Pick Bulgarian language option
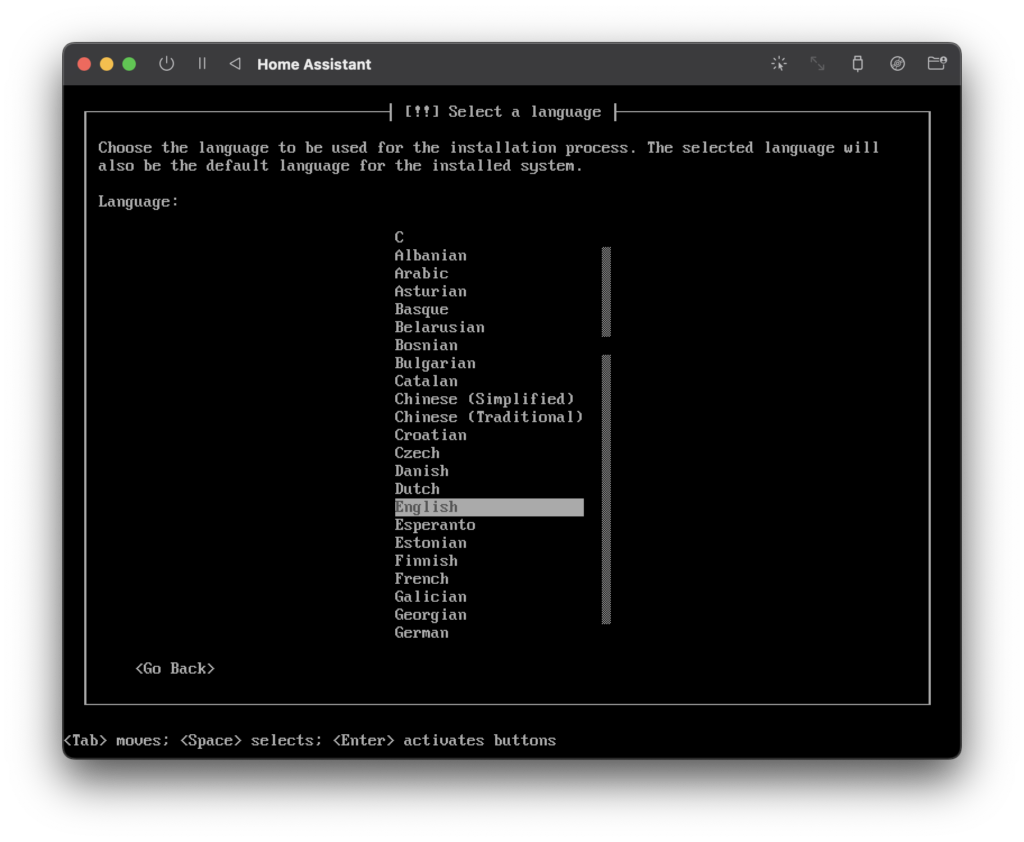Viewport: 1024px width, 842px height. tap(435, 363)
